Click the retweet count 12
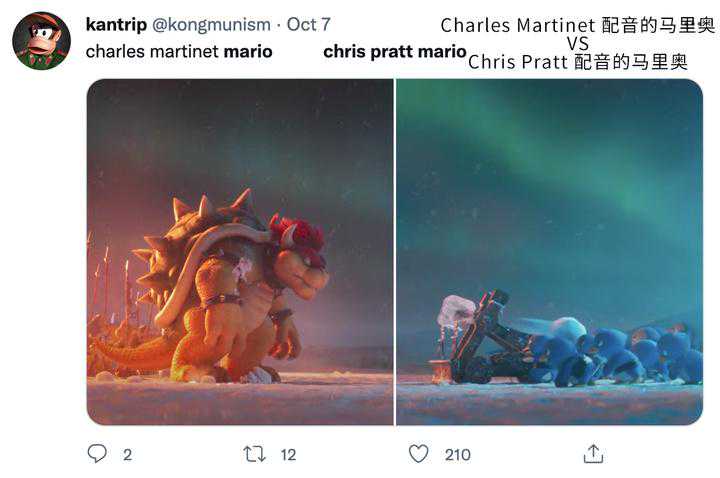720x478 pixels. tap(288, 455)
